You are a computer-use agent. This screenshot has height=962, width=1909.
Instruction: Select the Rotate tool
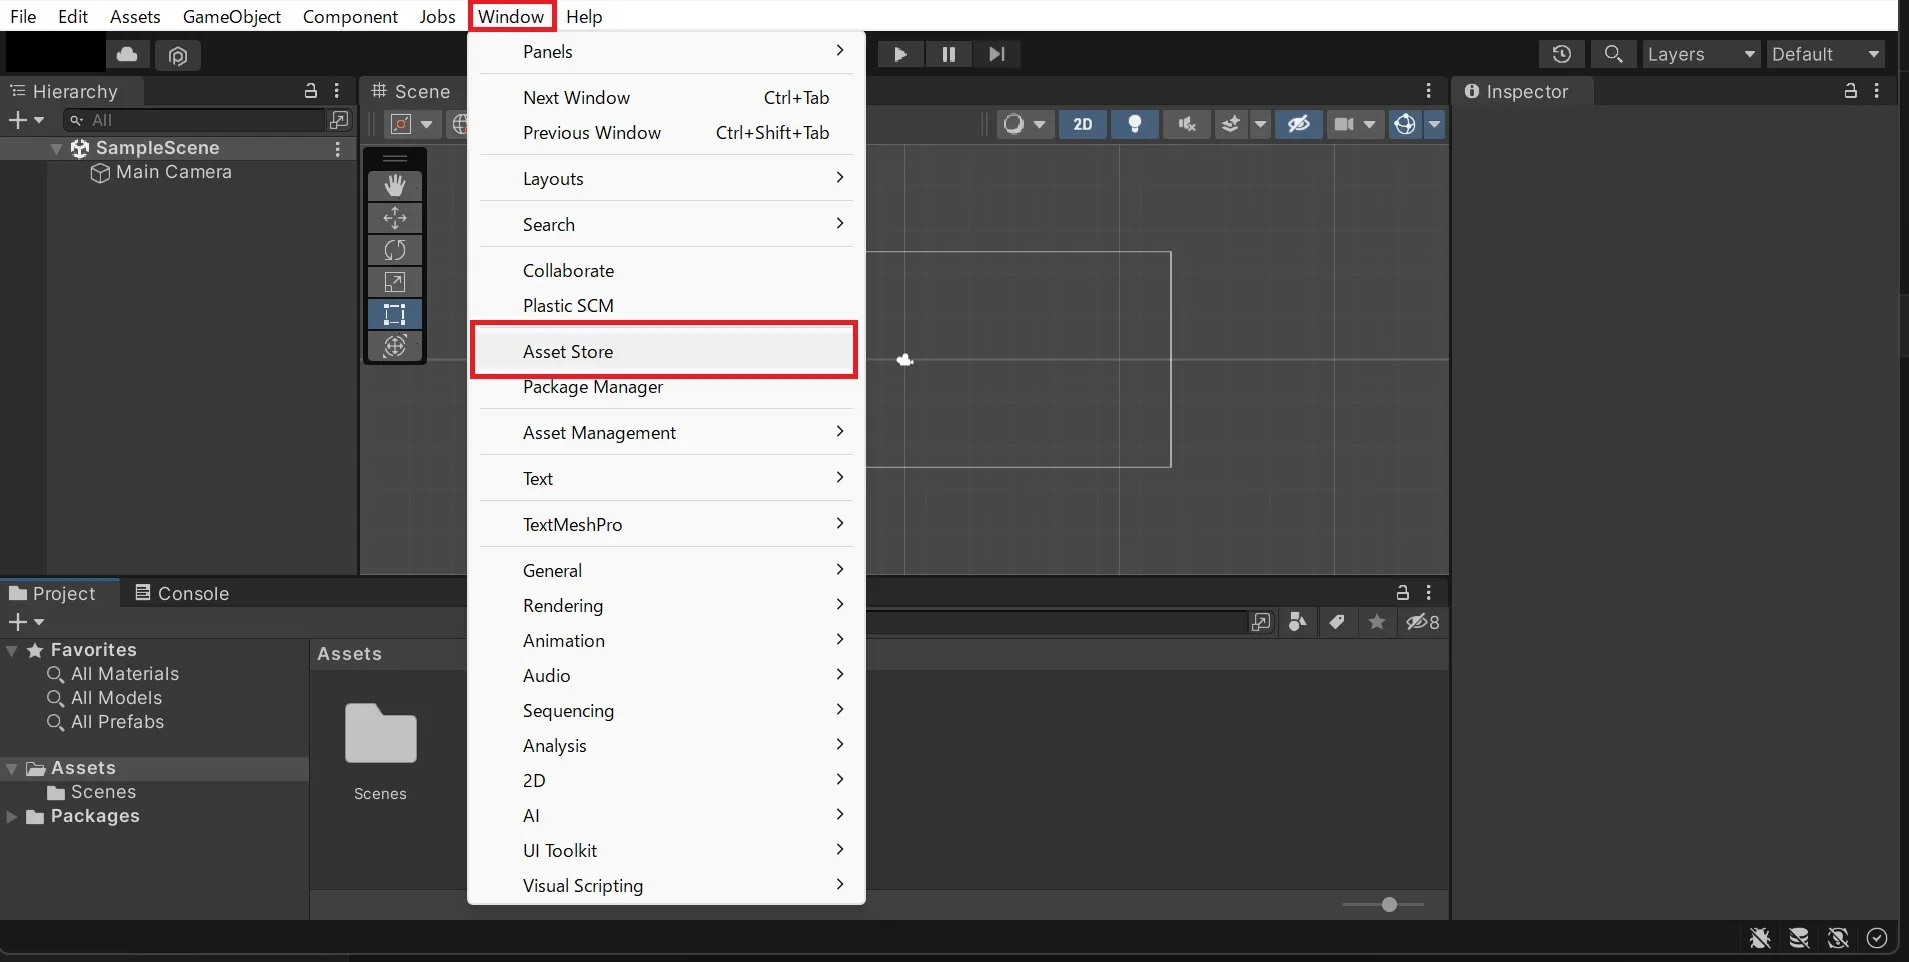(395, 250)
